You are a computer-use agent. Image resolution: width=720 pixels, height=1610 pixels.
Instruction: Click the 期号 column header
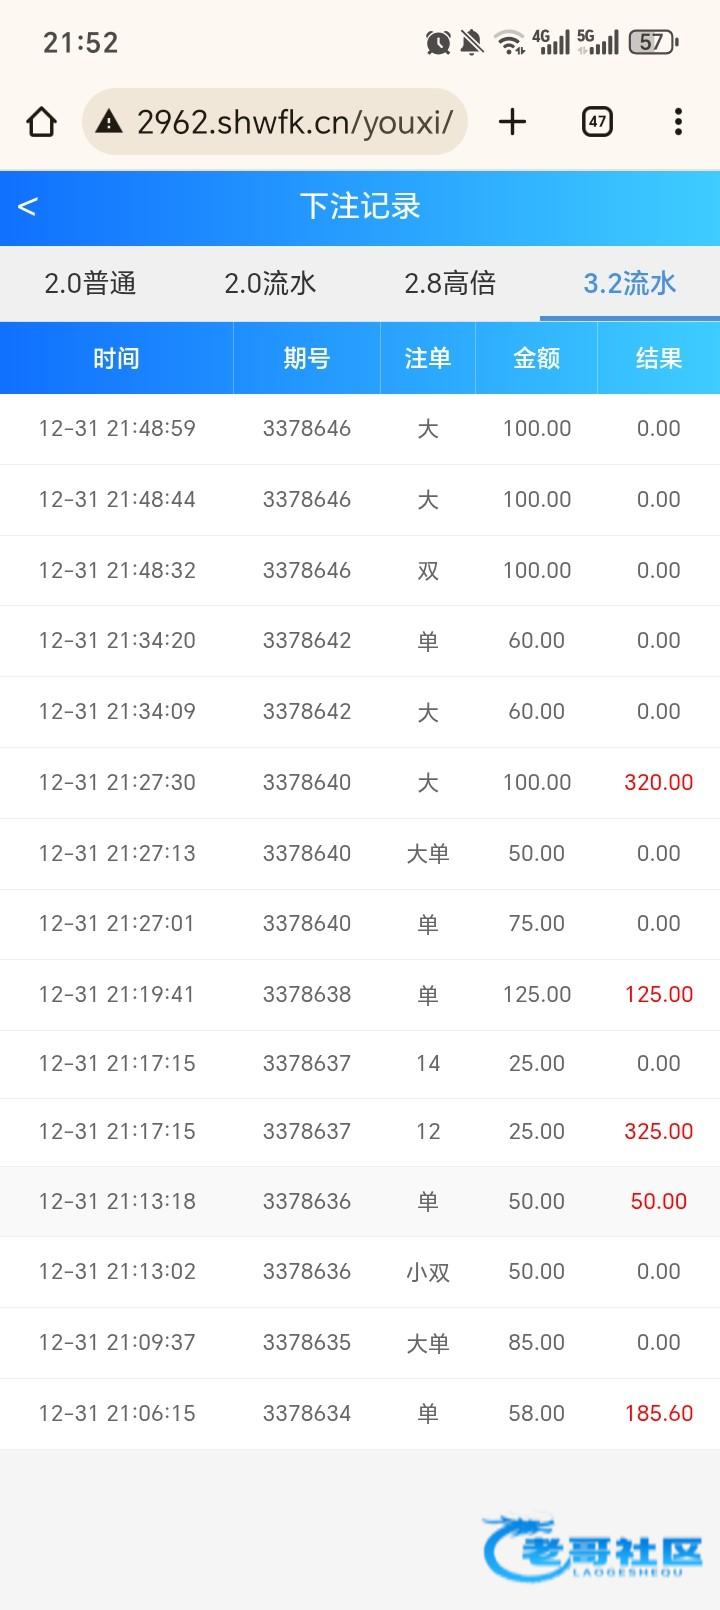click(x=306, y=358)
